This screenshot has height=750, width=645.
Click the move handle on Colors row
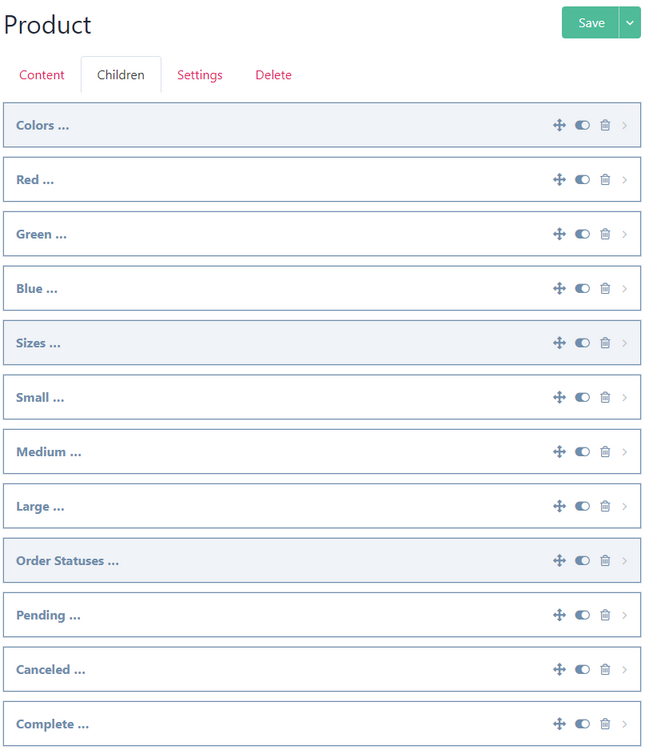click(x=559, y=125)
